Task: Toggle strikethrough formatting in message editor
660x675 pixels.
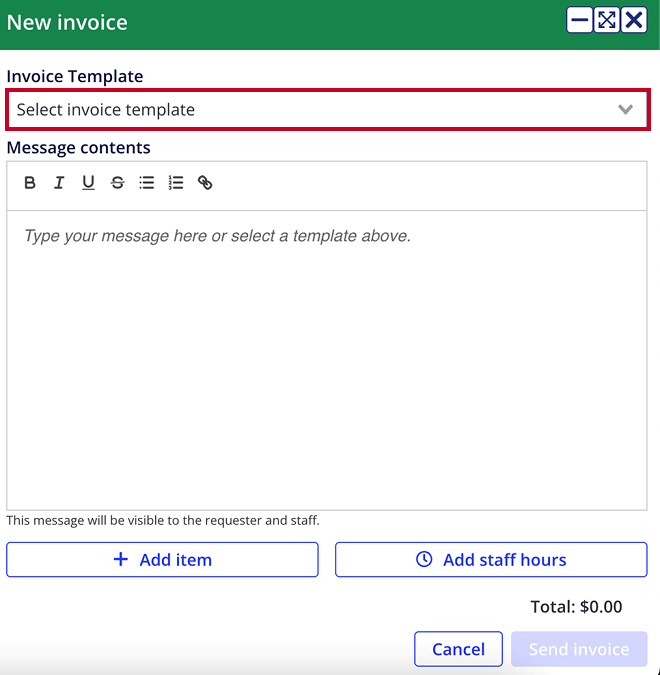Action: pos(118,183)
